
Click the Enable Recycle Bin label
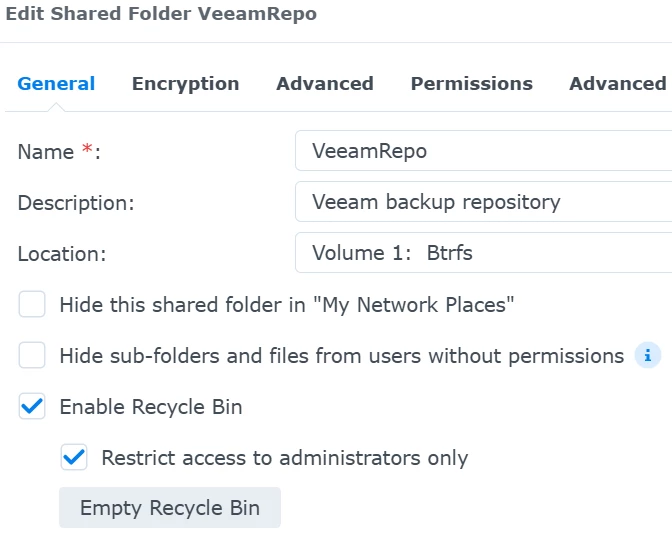pyautogui.click(x=151, y=406)
